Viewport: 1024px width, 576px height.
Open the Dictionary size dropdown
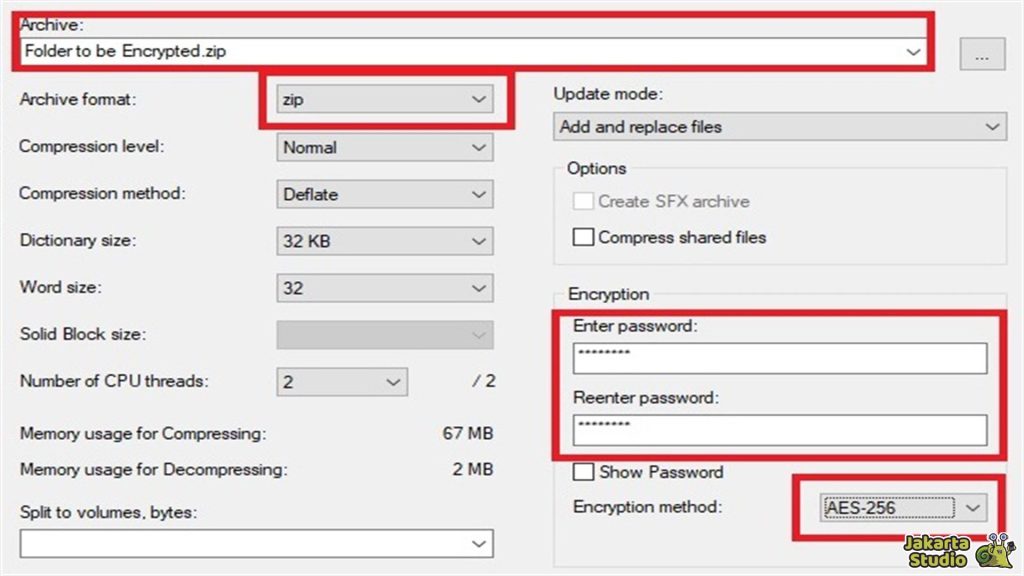pyautogui.click(x=479, y=241)
